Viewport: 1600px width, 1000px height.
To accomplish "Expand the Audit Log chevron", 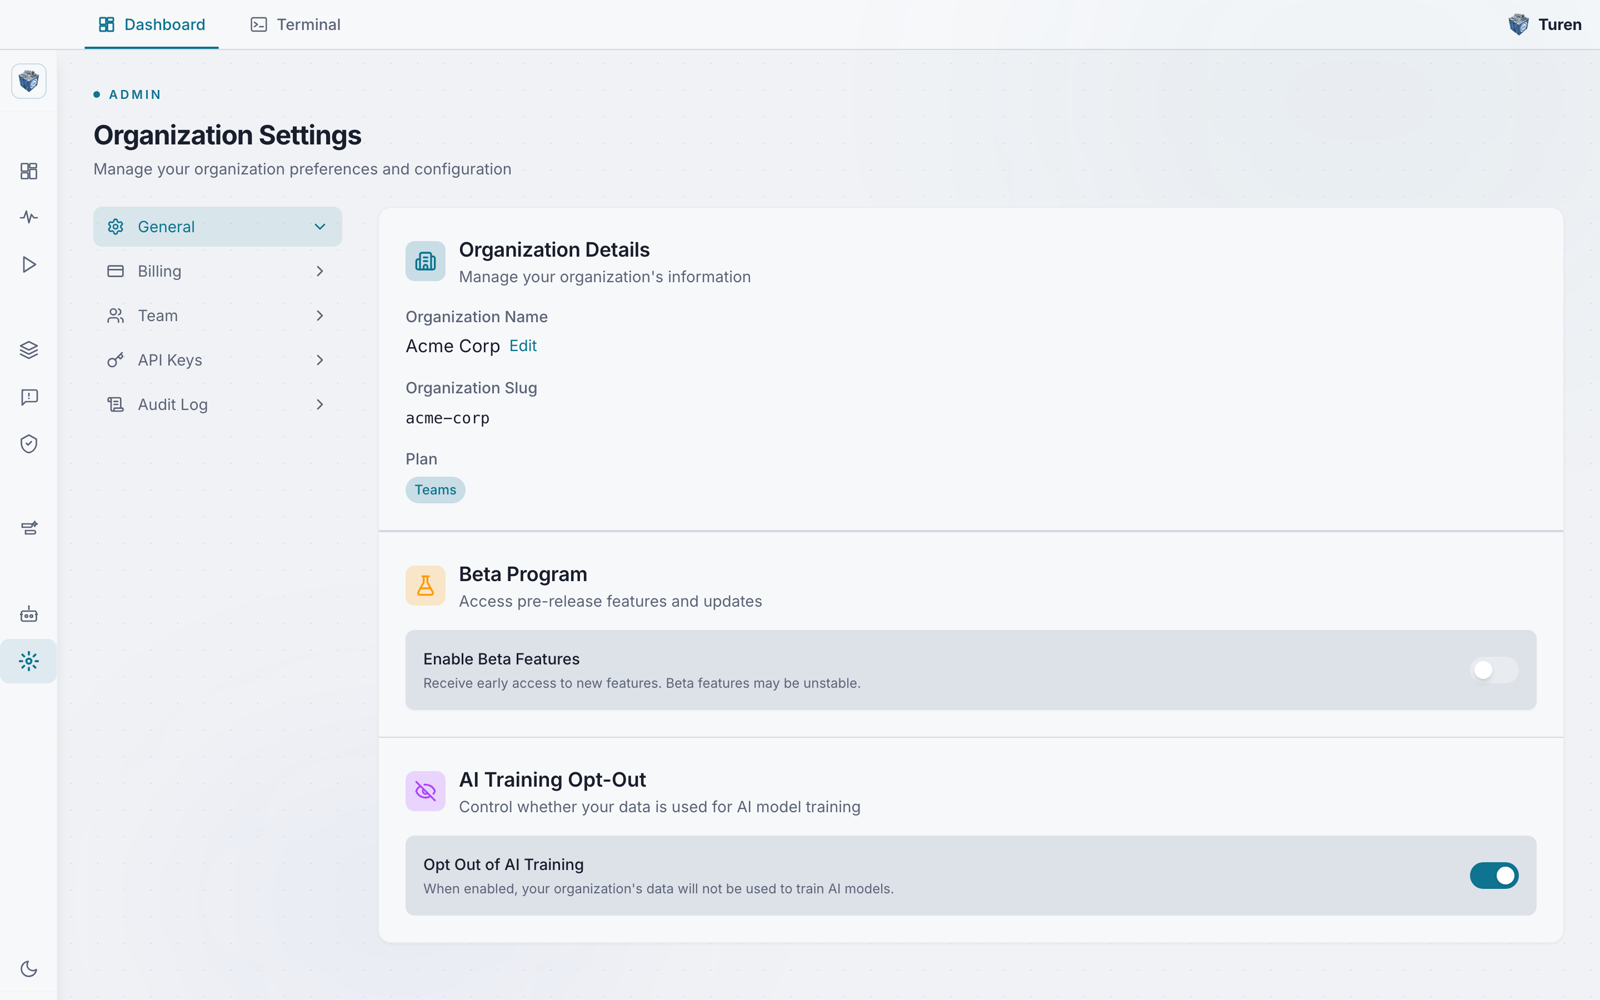I will click(320, 404).
